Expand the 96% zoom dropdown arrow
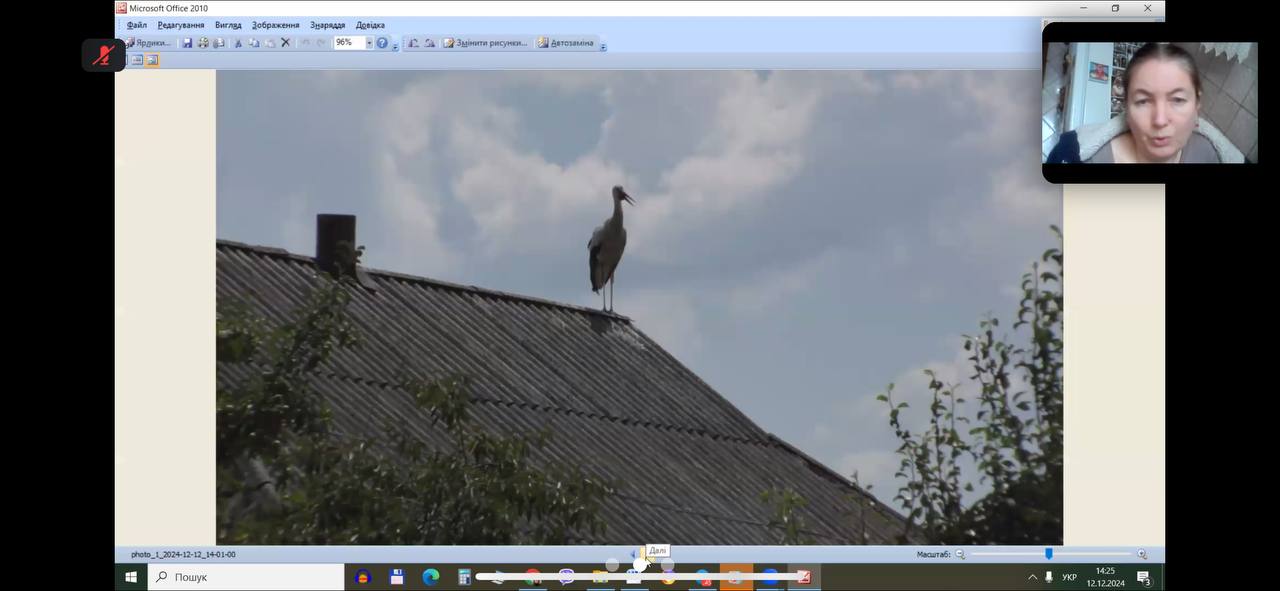This screenshot has width=1280, height=591. (369, 43)
